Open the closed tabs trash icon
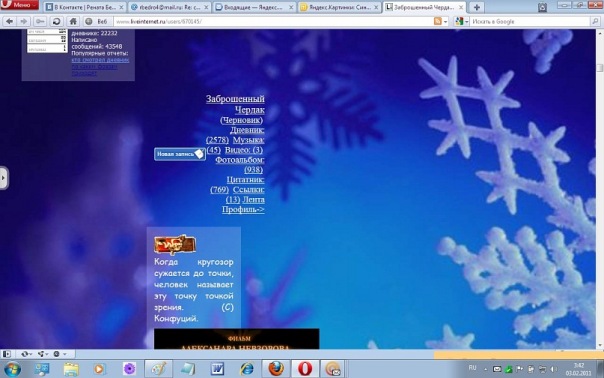604x378 pixels. click(x=542, y=7)
